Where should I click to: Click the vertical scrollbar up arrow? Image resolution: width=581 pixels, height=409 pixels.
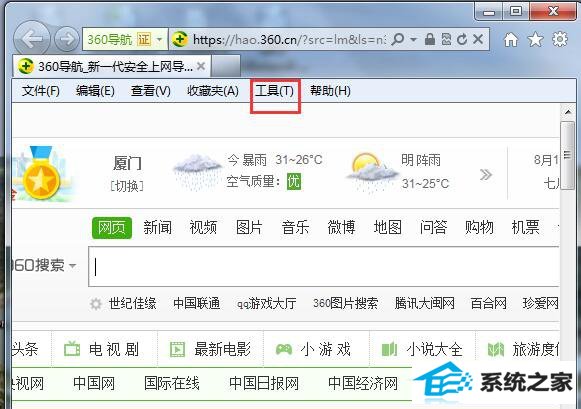click(568, 112)
